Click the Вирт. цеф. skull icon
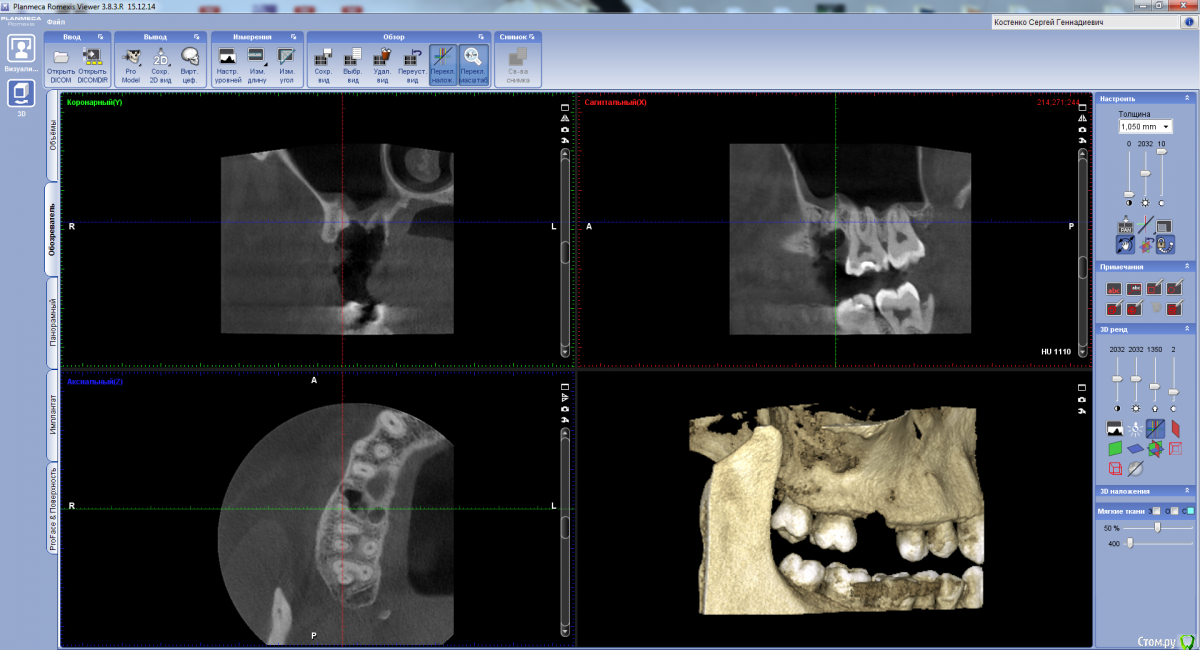 click(x=189, y=57)
